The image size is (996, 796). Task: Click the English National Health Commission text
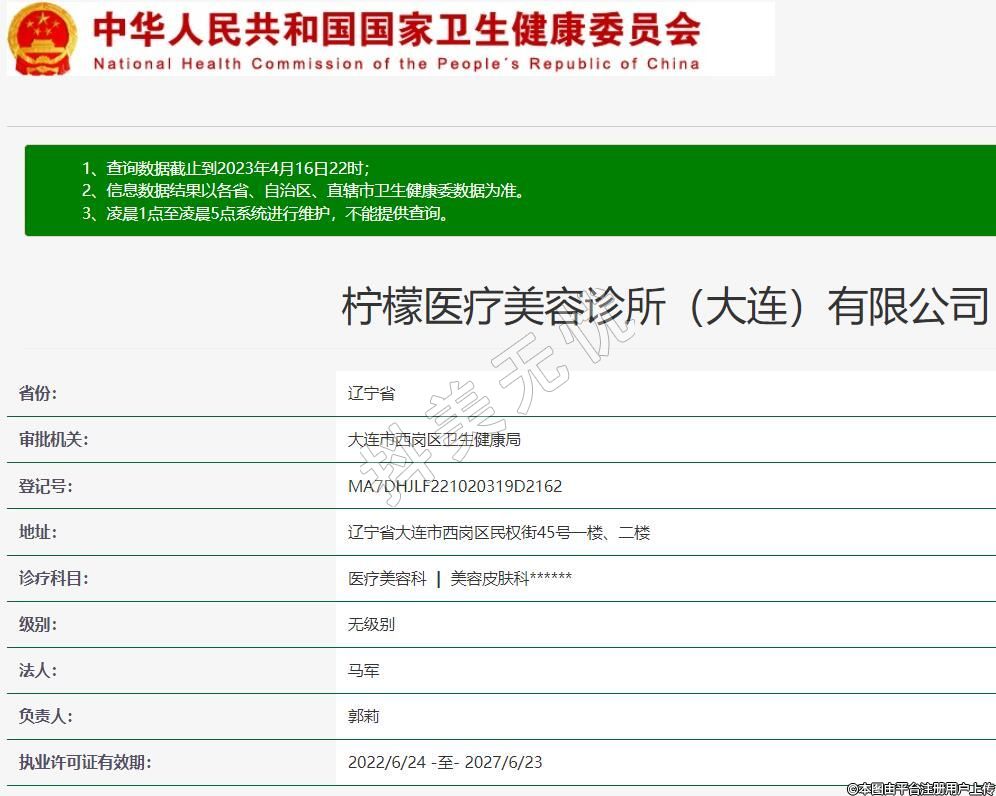[396, 64]
